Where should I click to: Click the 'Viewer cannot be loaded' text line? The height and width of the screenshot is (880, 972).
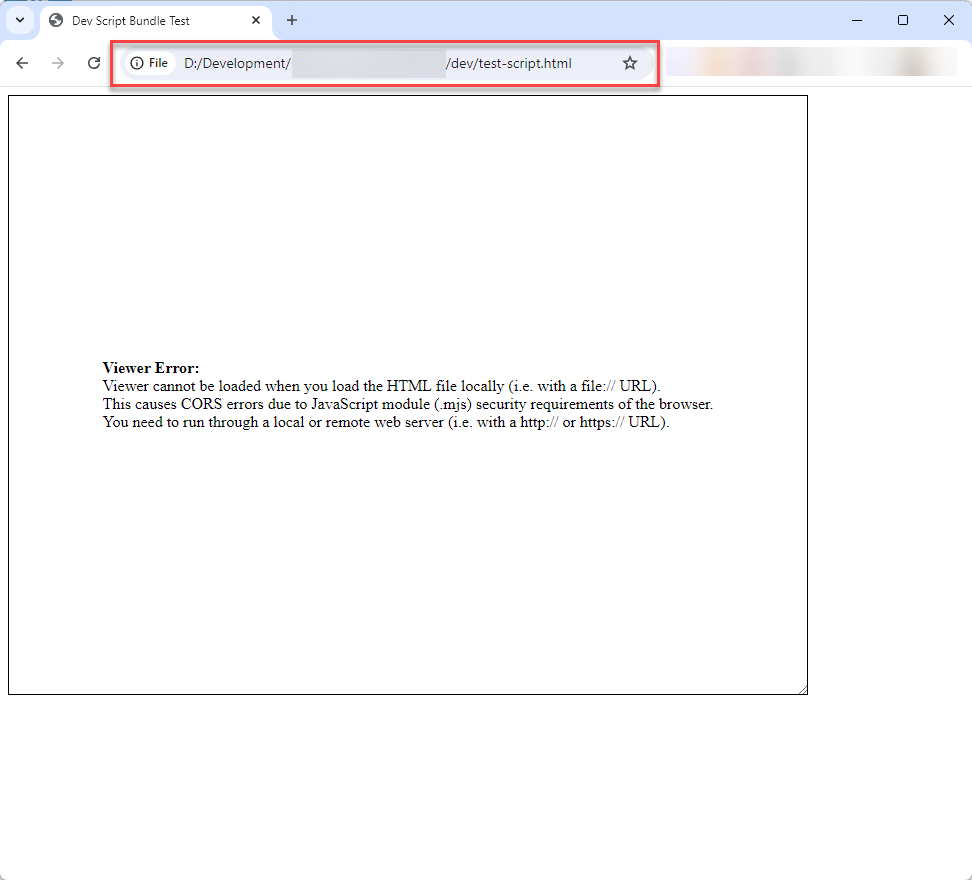pos(381,386)
